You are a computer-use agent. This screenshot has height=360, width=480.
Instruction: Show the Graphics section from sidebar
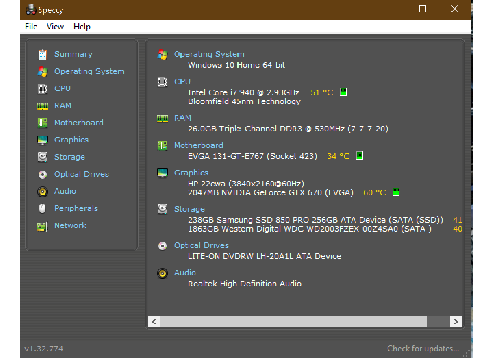[x=71, y=140]
